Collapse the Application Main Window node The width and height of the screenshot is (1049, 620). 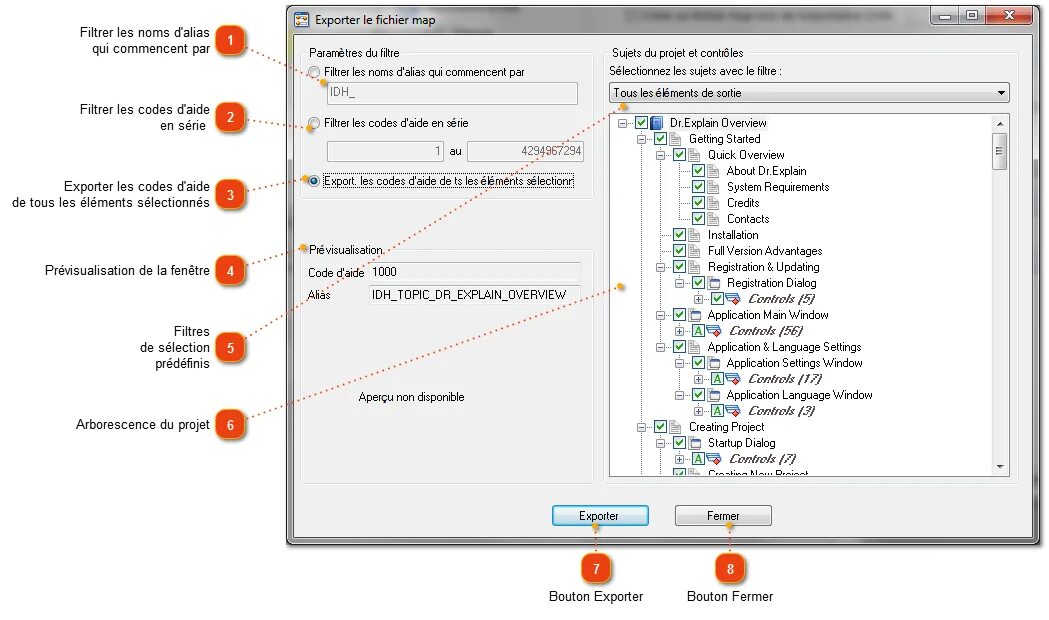660,315
